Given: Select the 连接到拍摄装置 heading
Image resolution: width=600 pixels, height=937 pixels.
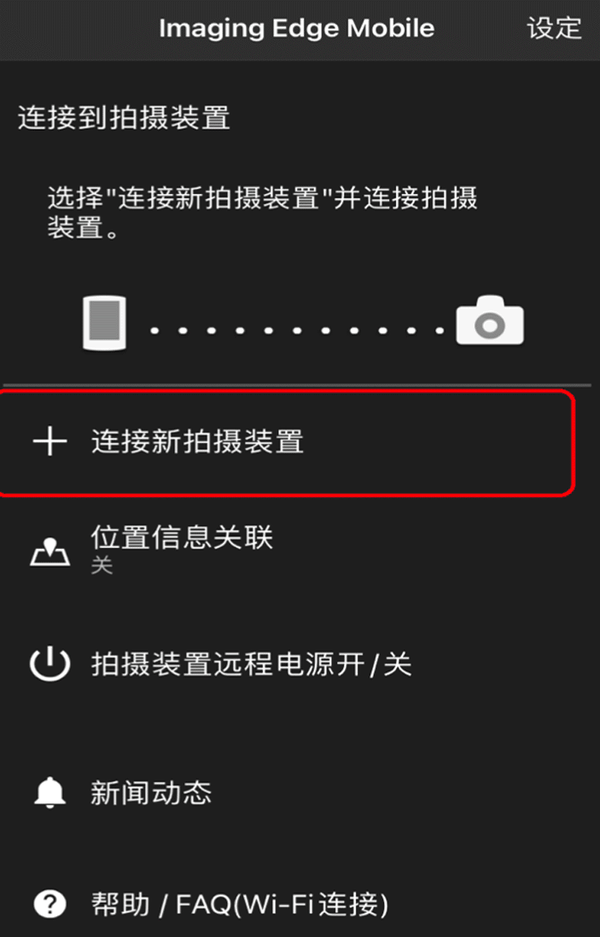Looking at the screenshot, I should (x=124, y=117).
